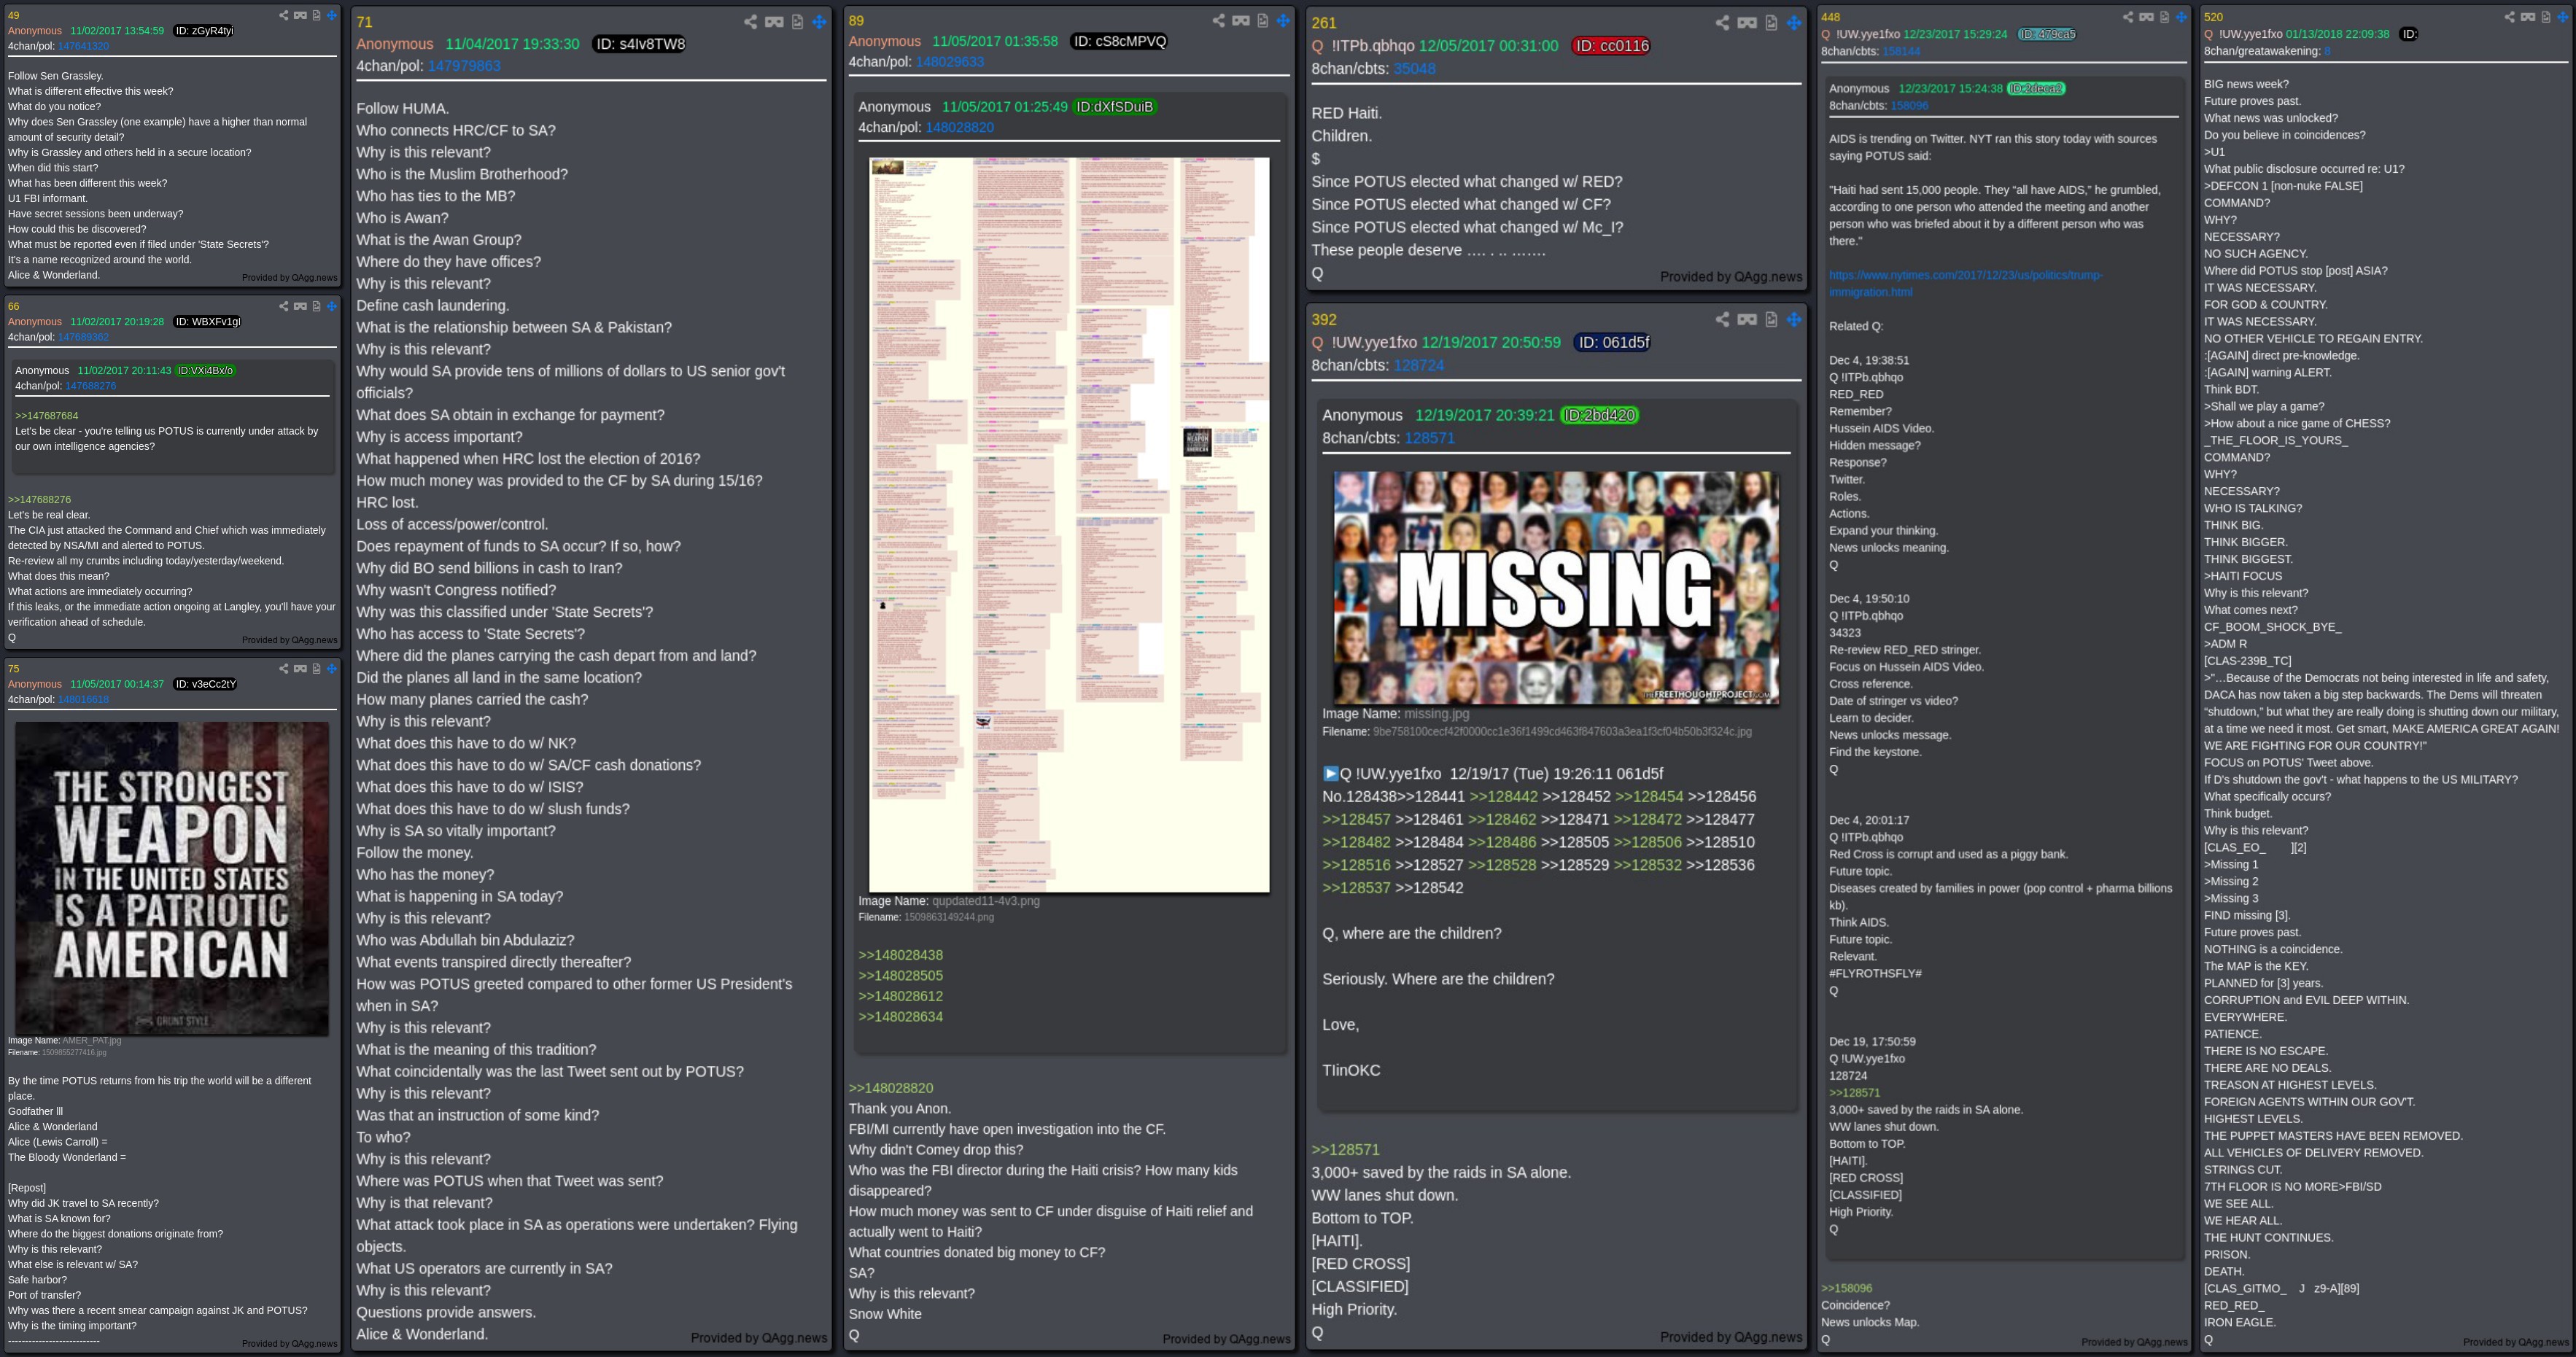Click the image file icon on post 392

[x=1771, y=320]
